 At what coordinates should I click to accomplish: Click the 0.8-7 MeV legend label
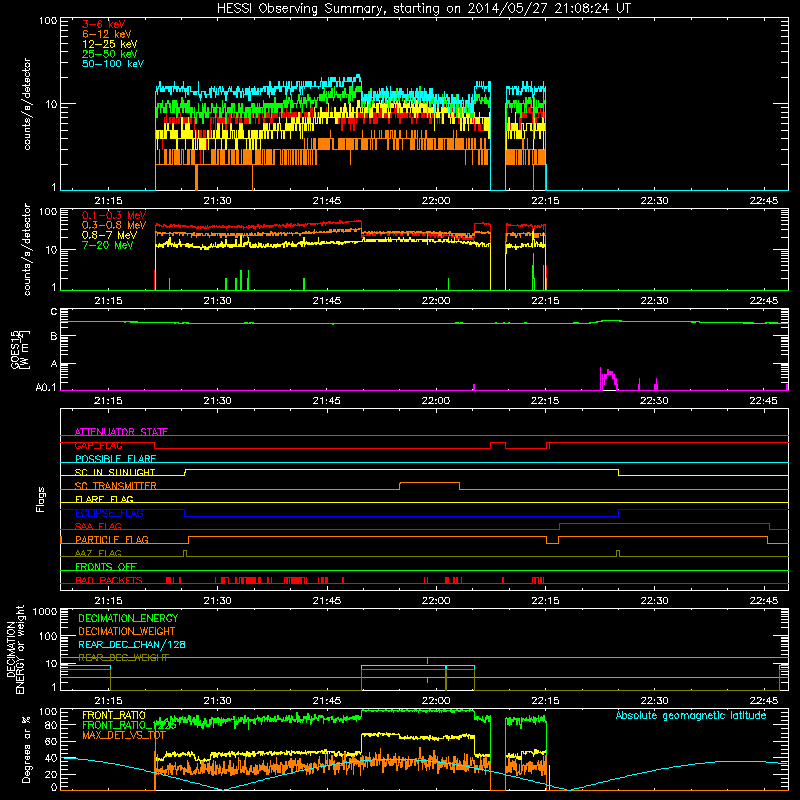[x=109, y=235]
